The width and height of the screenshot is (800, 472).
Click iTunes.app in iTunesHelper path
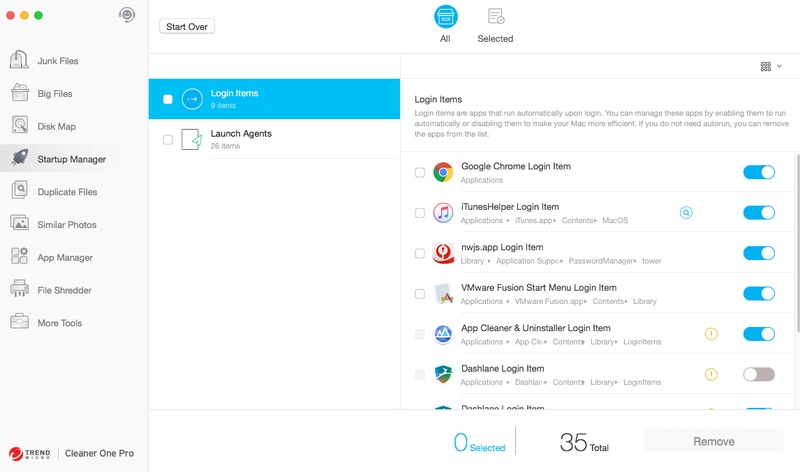point(533,220)
